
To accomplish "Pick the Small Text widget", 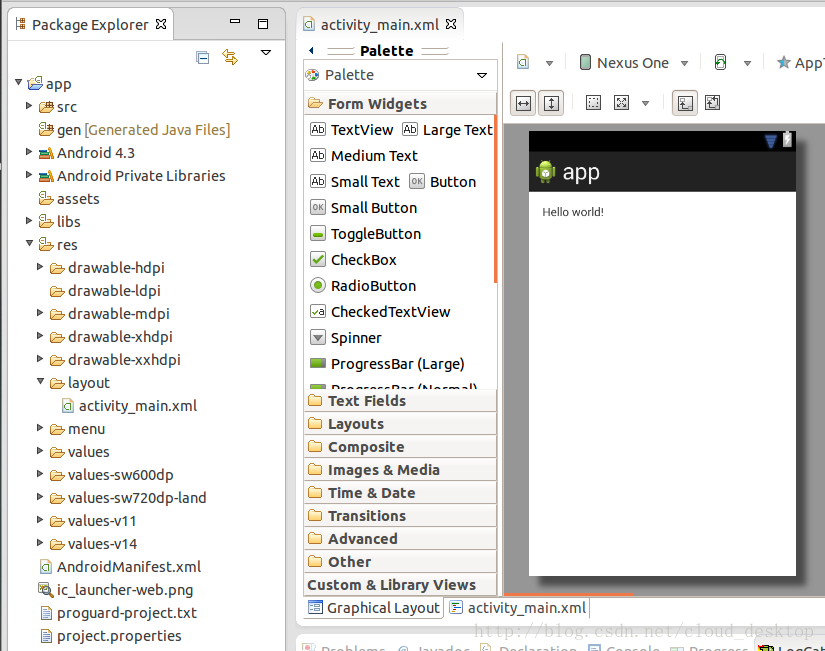I will 355,182.
